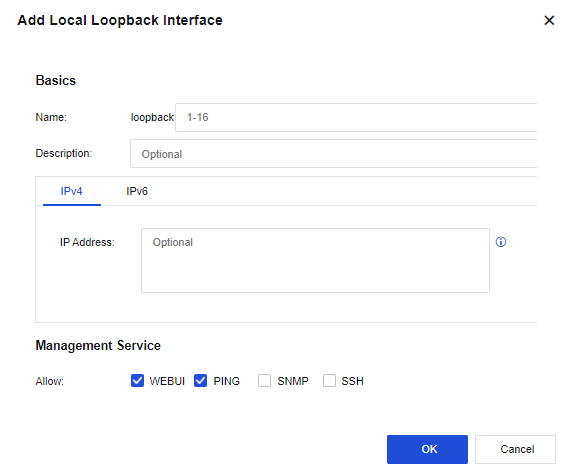Enable the SNMP checkbox
The image size is (571, 476).
click(x=264, y=381)
